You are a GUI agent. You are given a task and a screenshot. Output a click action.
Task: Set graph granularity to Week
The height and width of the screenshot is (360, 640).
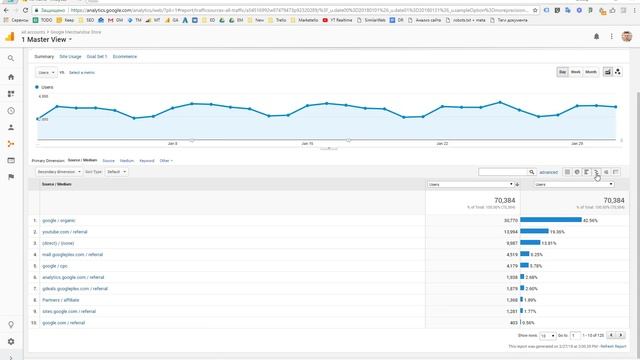coord(576,72)
